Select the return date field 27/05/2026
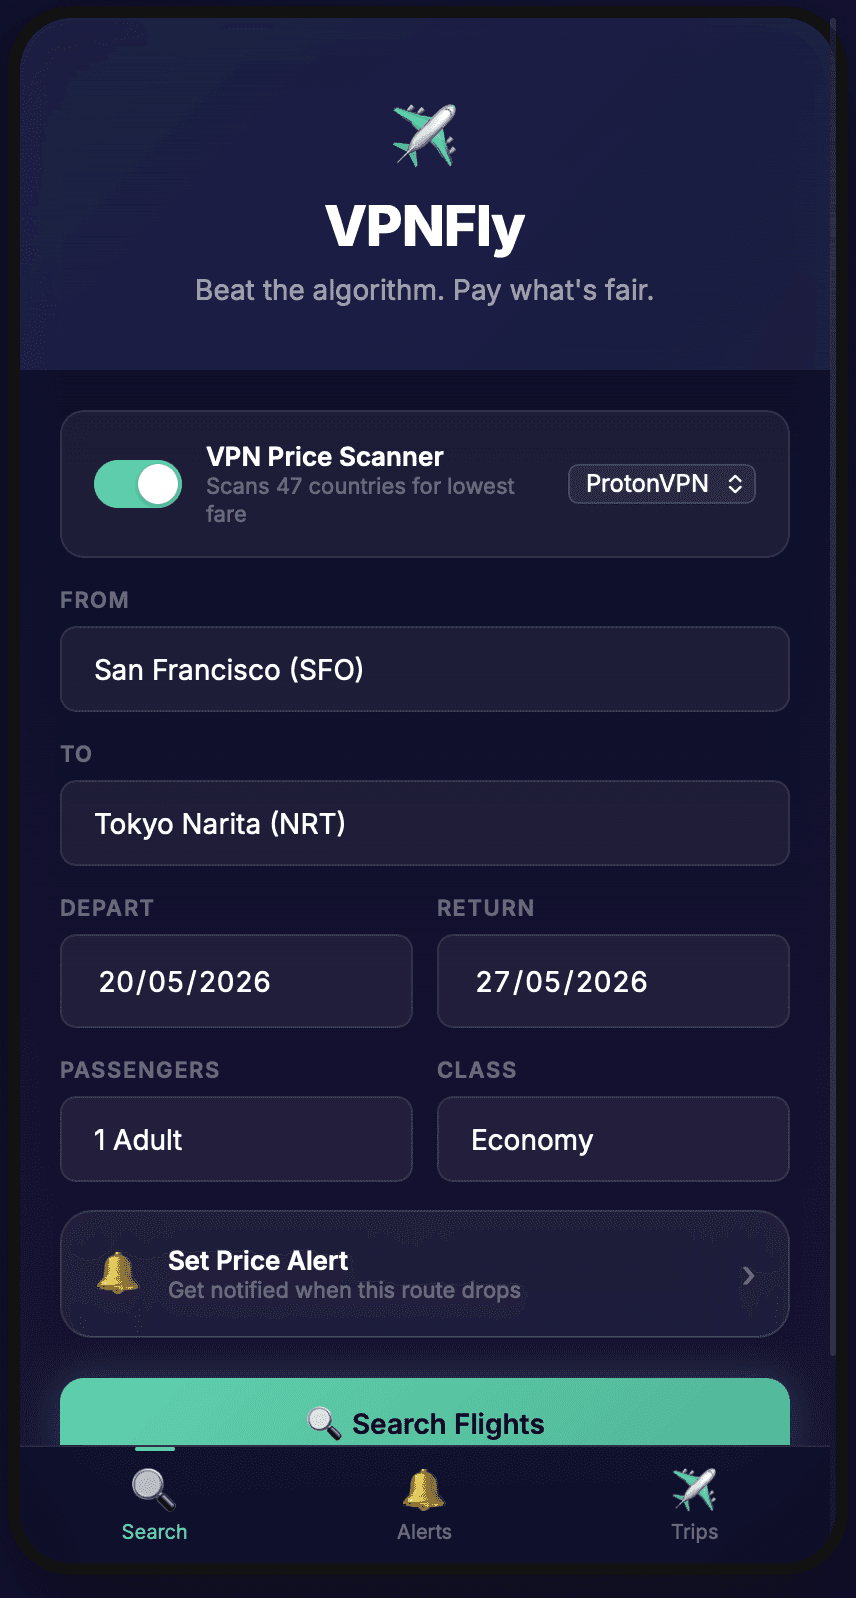 pyautogui.click(x=613, y=981)
